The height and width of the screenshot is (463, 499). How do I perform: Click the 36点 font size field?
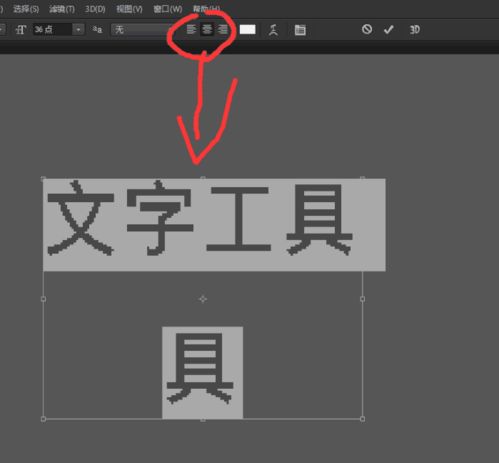[52, 30]
